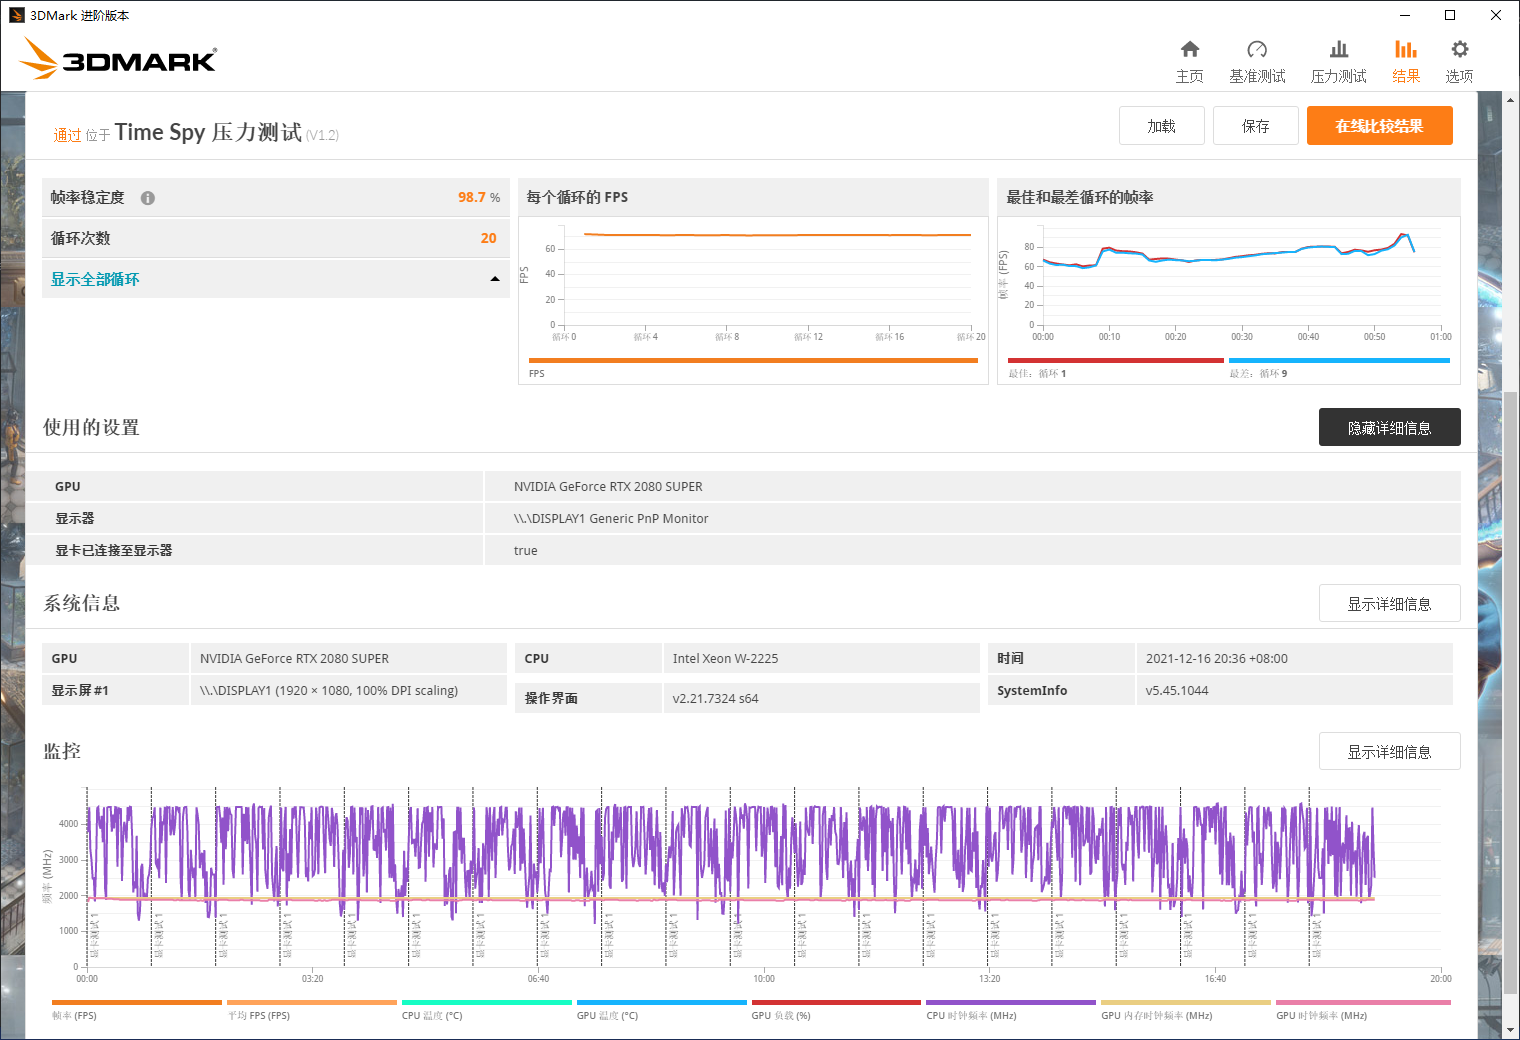The height and width of the screenshot is (1040, 1520).
Task: Click the Intel Xeon W-2225 CPU value
Action: coord(725,658)
